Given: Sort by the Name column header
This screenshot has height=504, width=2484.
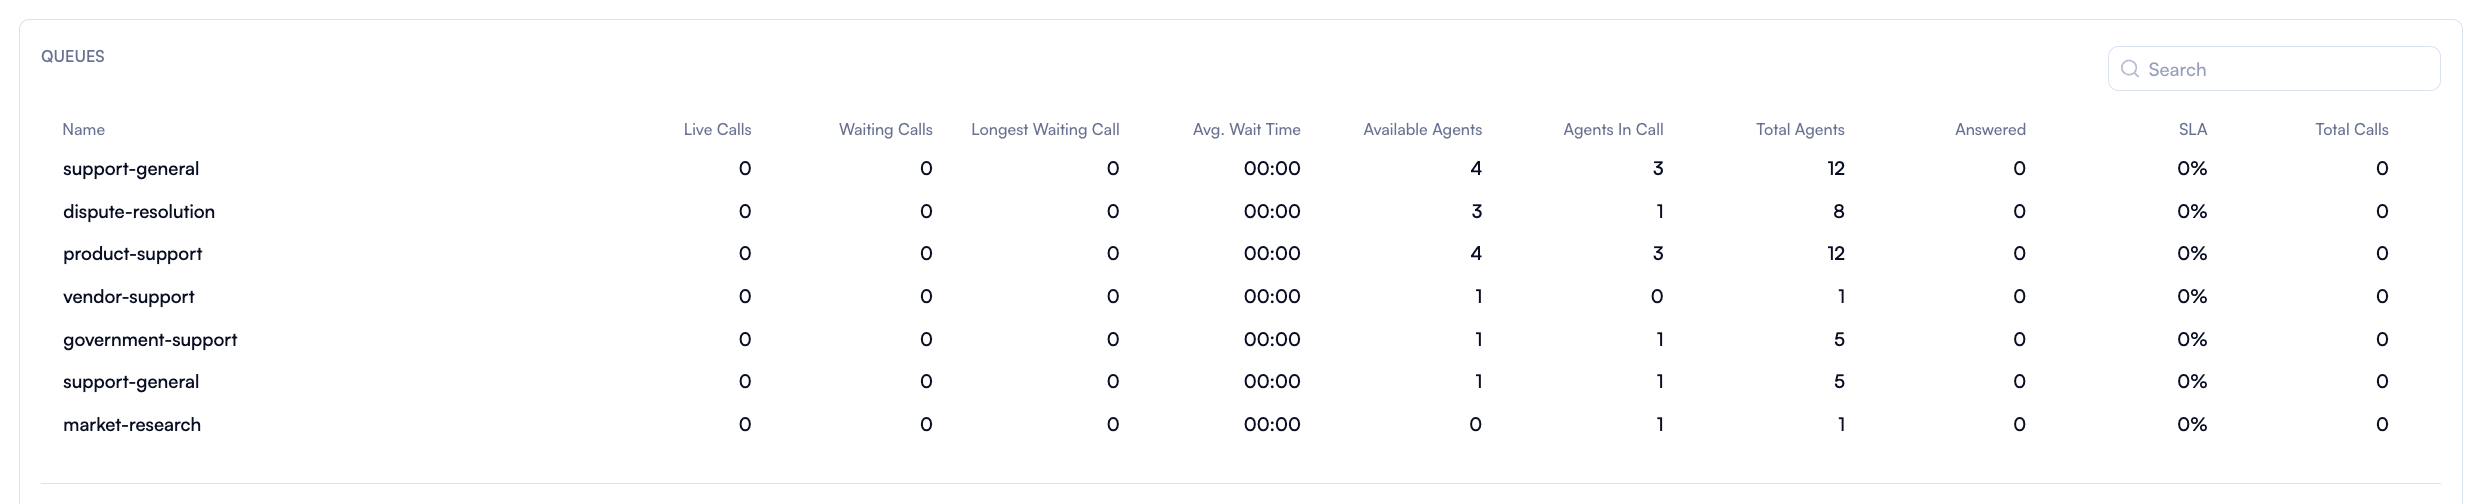Looking at the screenshot, I should click(x=83, y=129).
